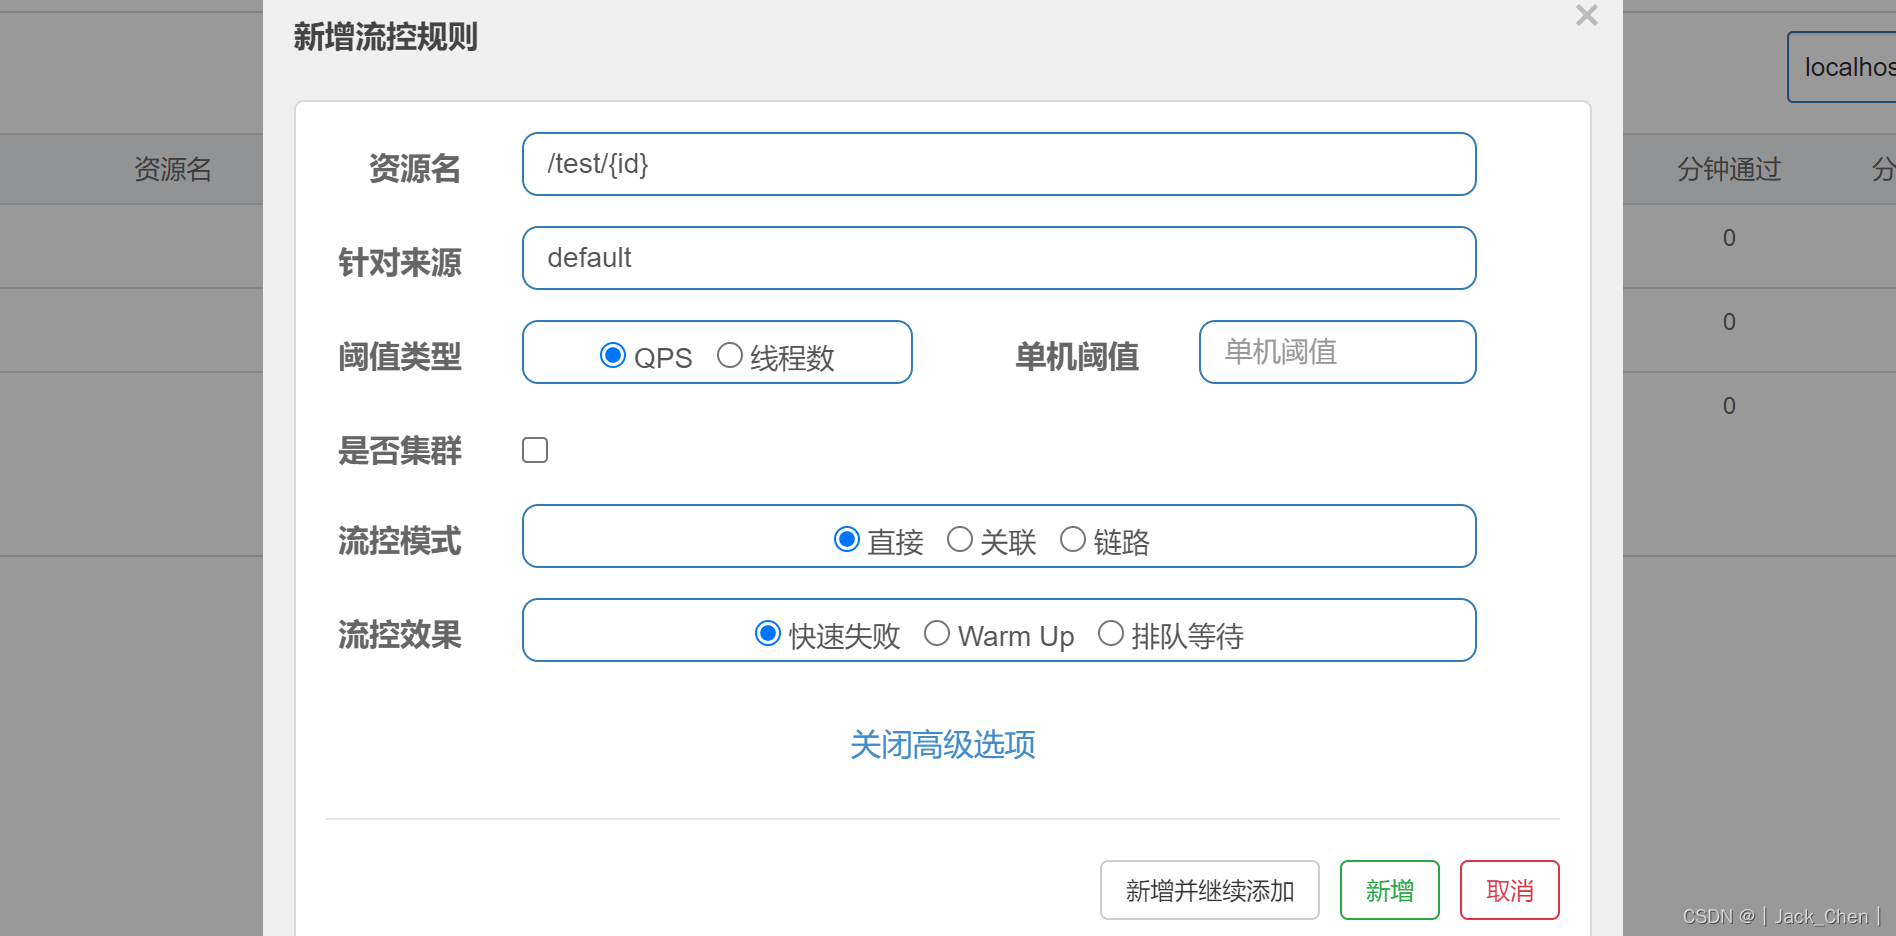Close the 新增流控规则 dialog
Viewport: 1896px width, 936px height.
click(x=1585, y=16)
